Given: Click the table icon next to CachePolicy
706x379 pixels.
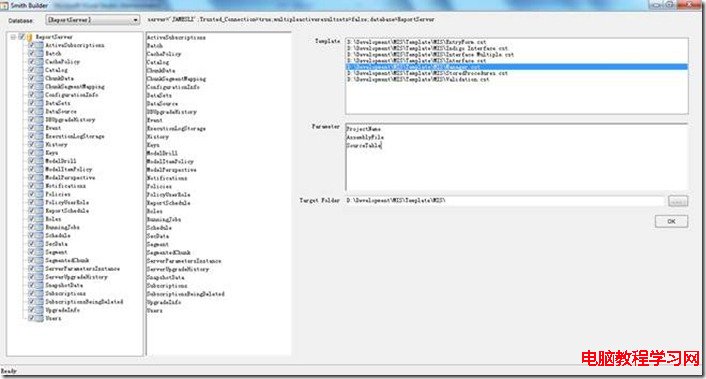Looking at the screenshot, I should click(39, 62).
